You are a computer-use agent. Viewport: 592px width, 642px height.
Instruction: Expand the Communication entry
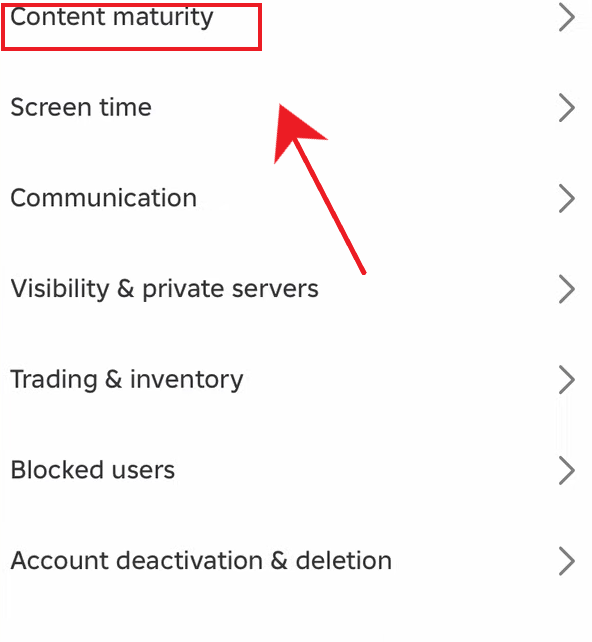pos(296,199)
